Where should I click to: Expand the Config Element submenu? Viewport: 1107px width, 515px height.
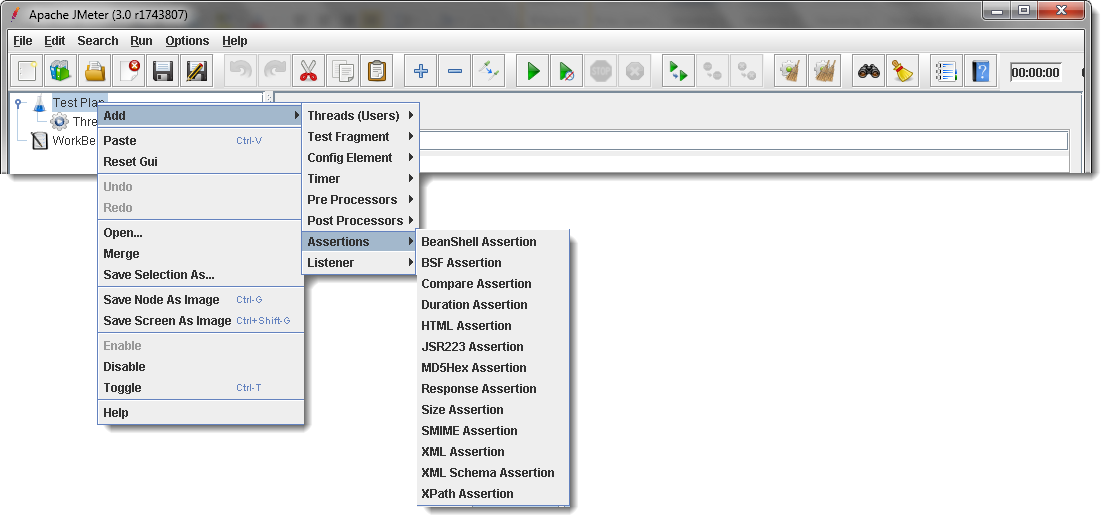tap(361, 158)
